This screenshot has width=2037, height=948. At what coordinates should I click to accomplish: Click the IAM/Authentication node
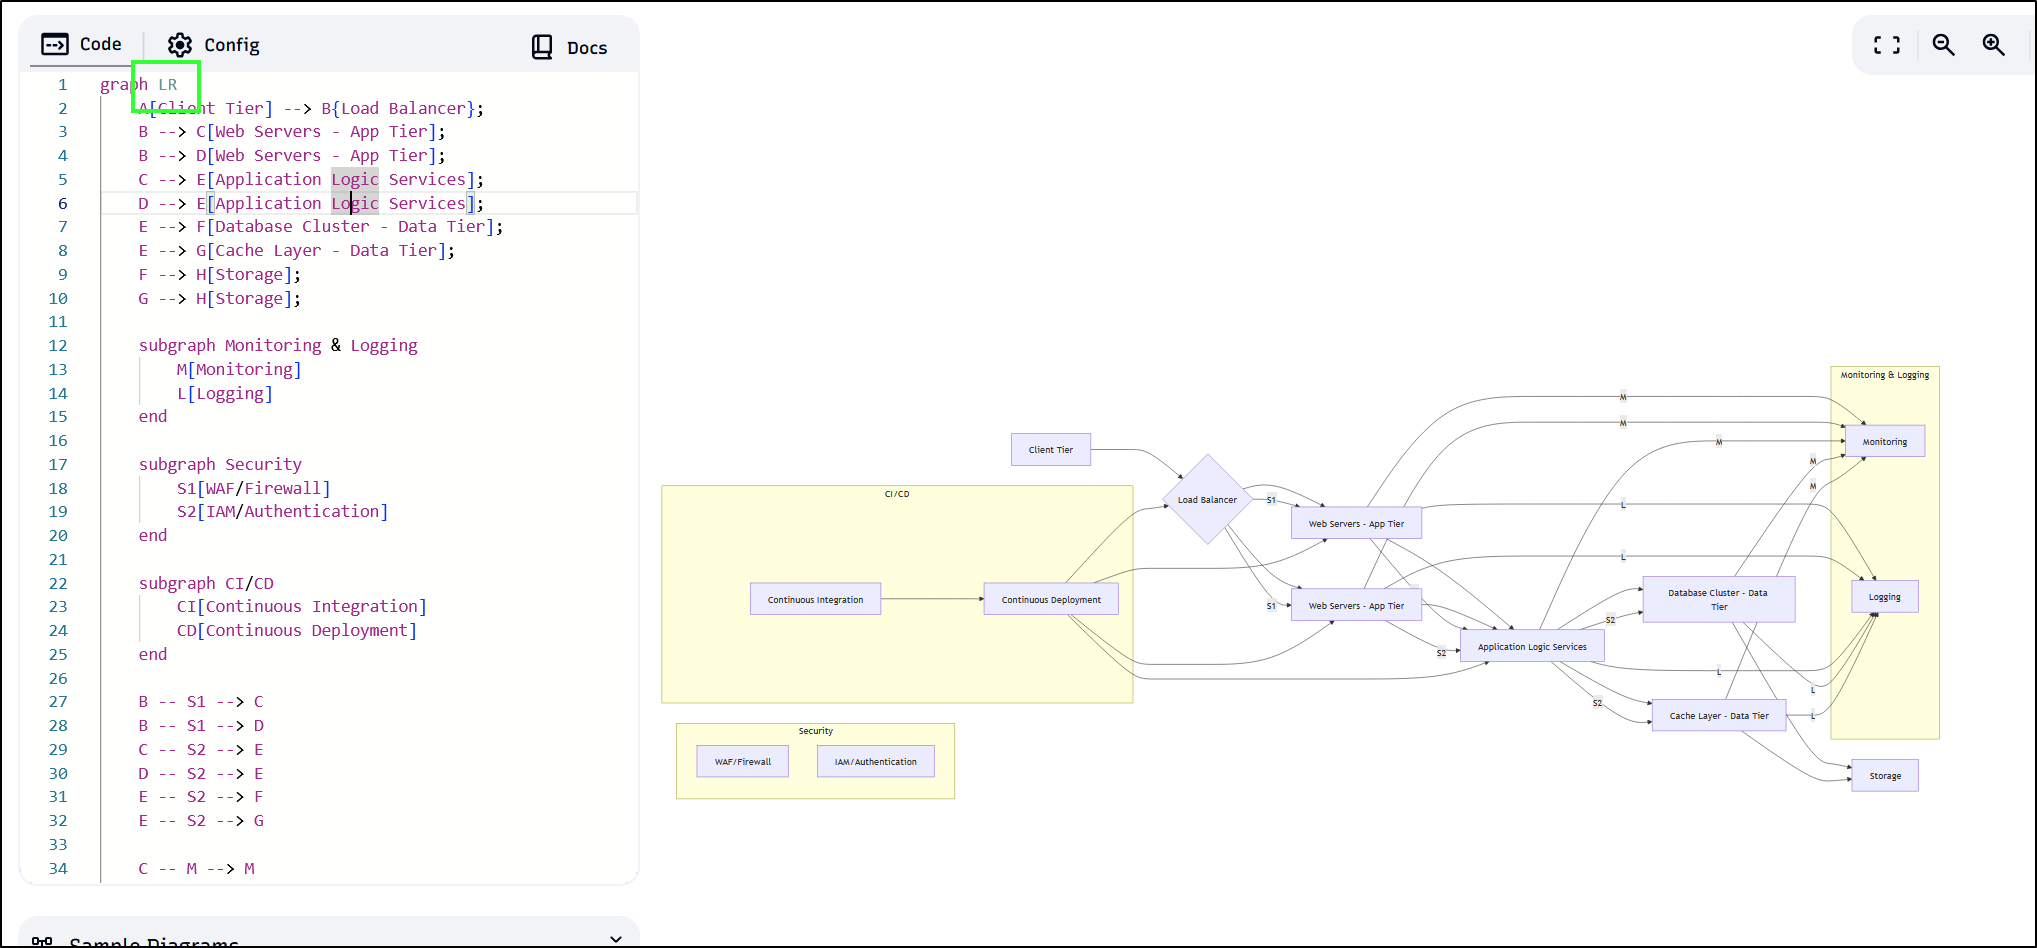coord(875,762)
